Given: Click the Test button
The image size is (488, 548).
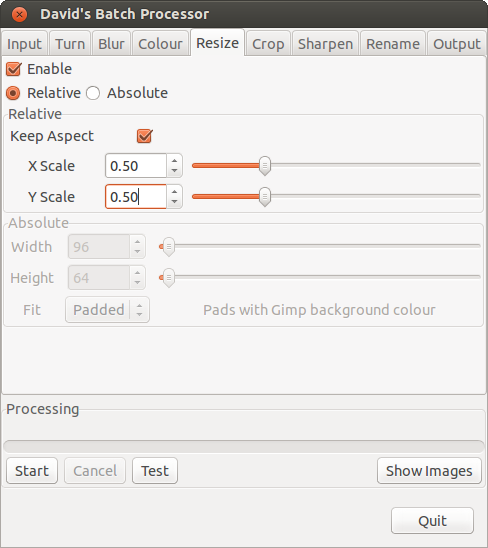Looking at the screenshot, I should [x=155, y=471].
